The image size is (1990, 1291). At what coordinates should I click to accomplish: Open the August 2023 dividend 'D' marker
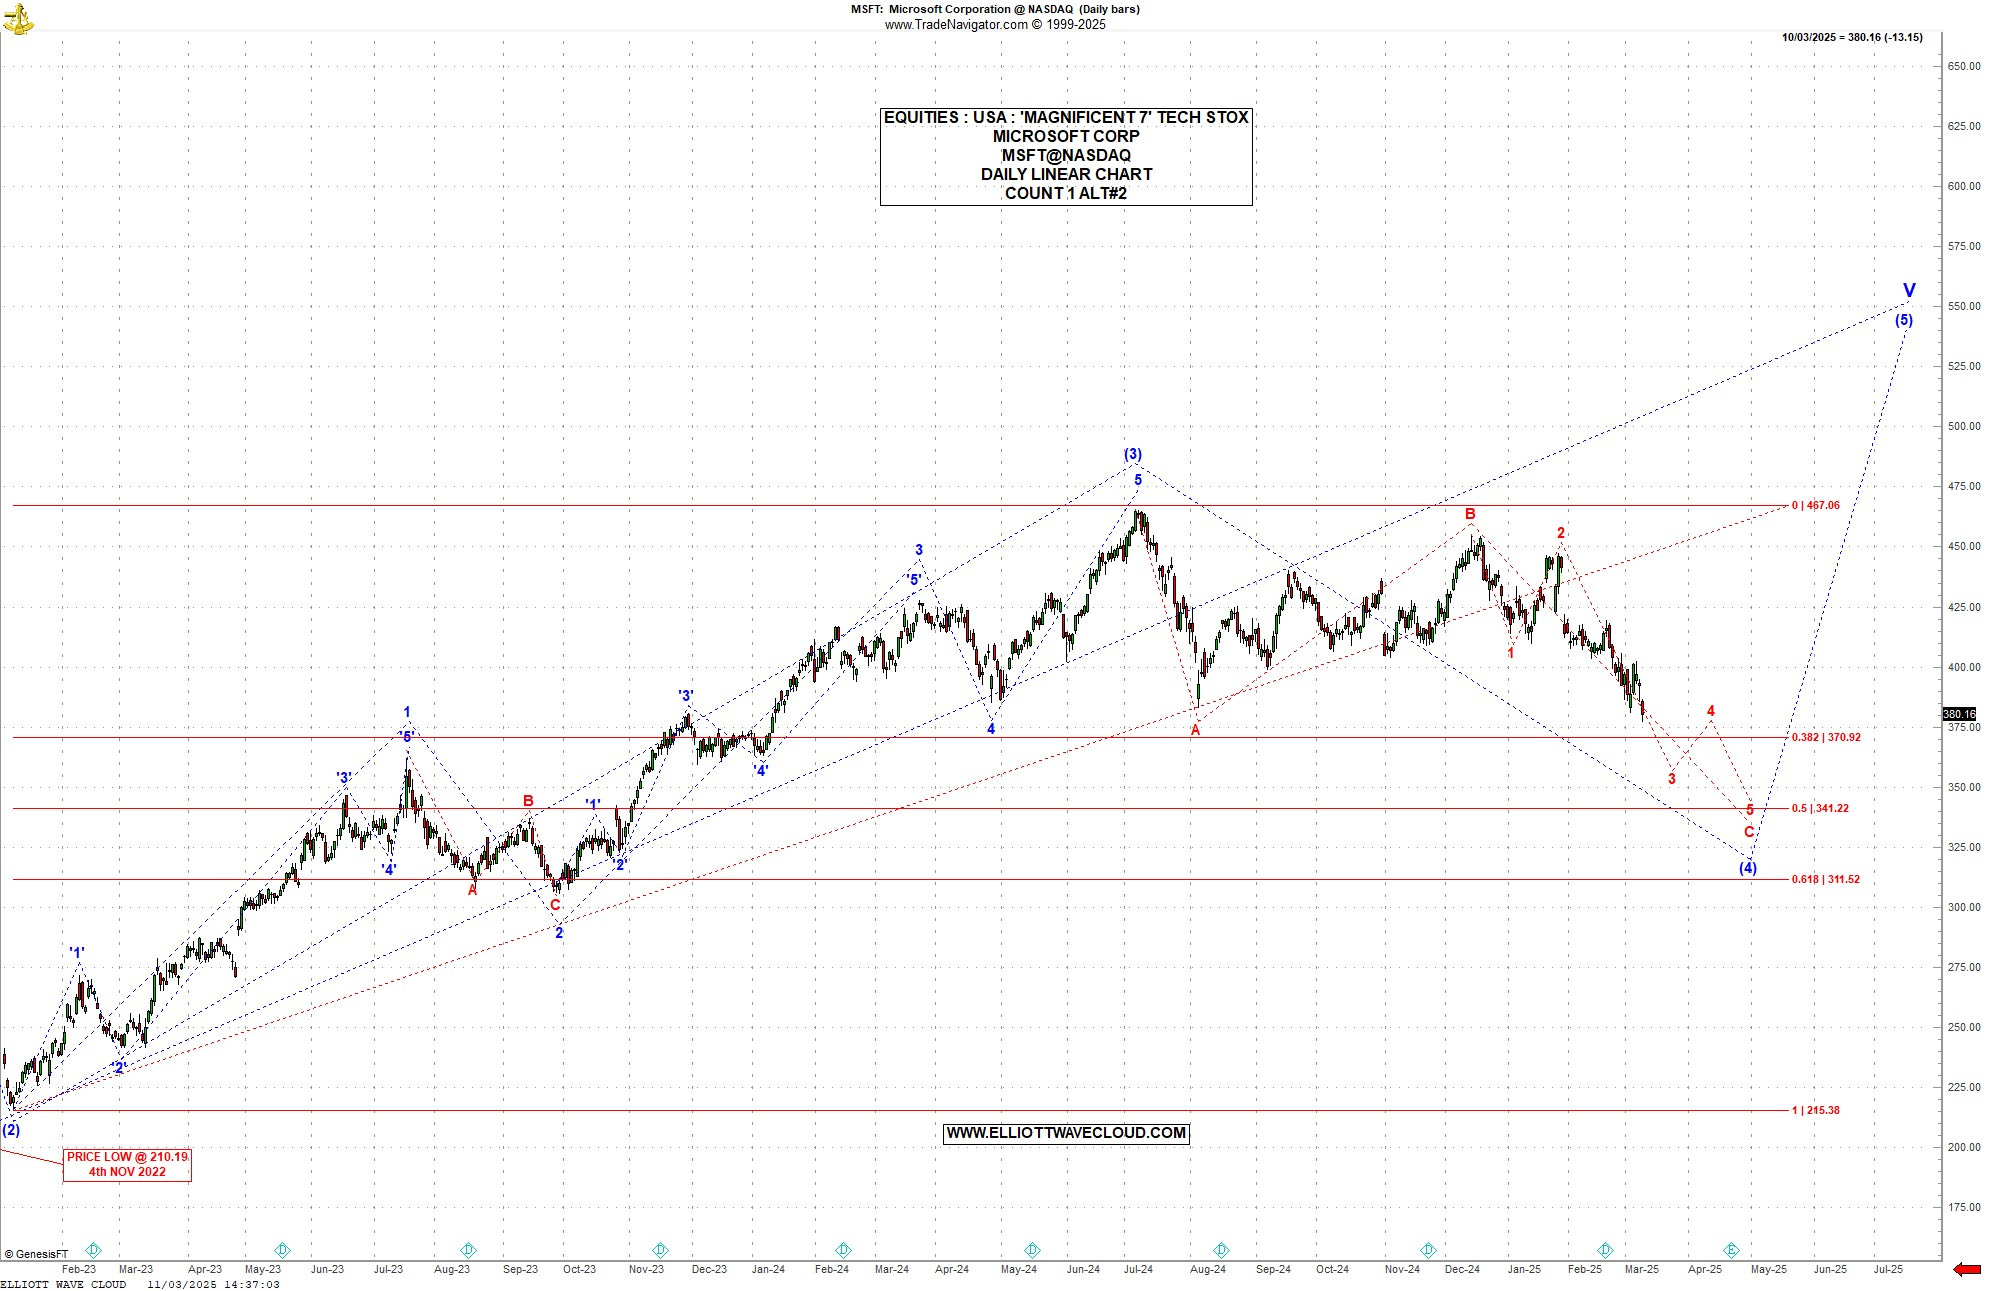(x=468, y=1250)
